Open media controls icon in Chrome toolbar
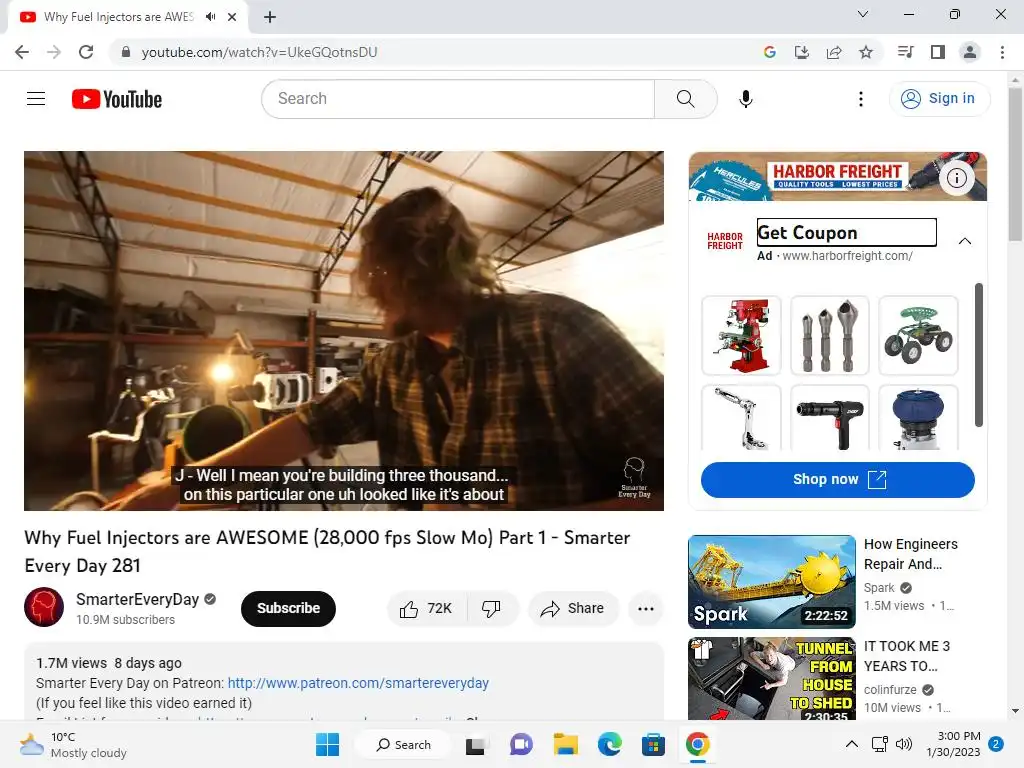This screenshot has height=768, width=1024. point(905,52)
